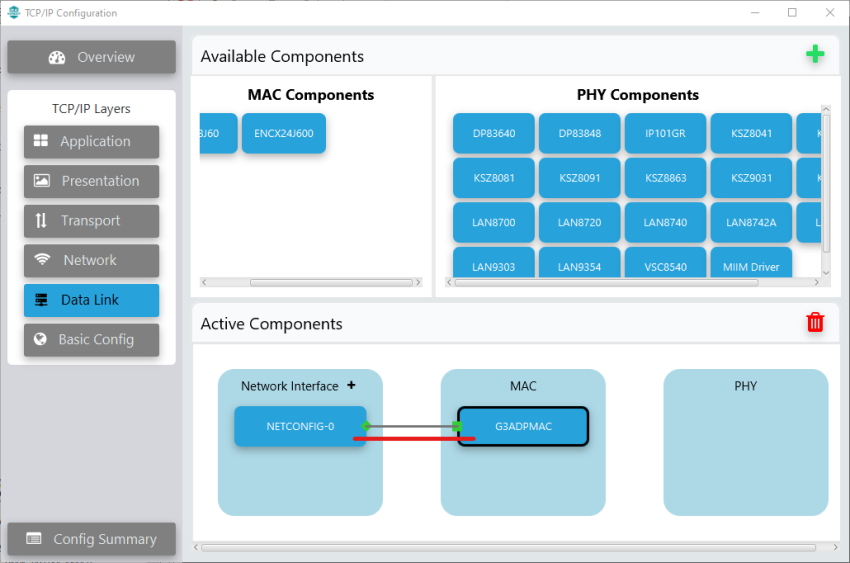Select the Transport layer

pyautogui.click(x=92, y=221)
